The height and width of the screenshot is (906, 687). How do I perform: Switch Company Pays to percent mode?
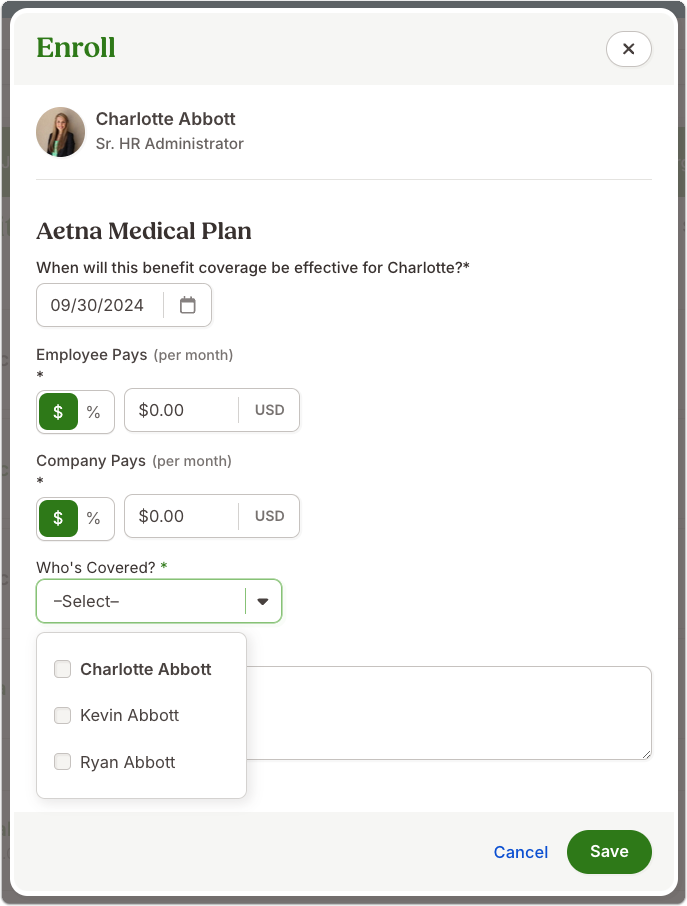coord(94,518)
